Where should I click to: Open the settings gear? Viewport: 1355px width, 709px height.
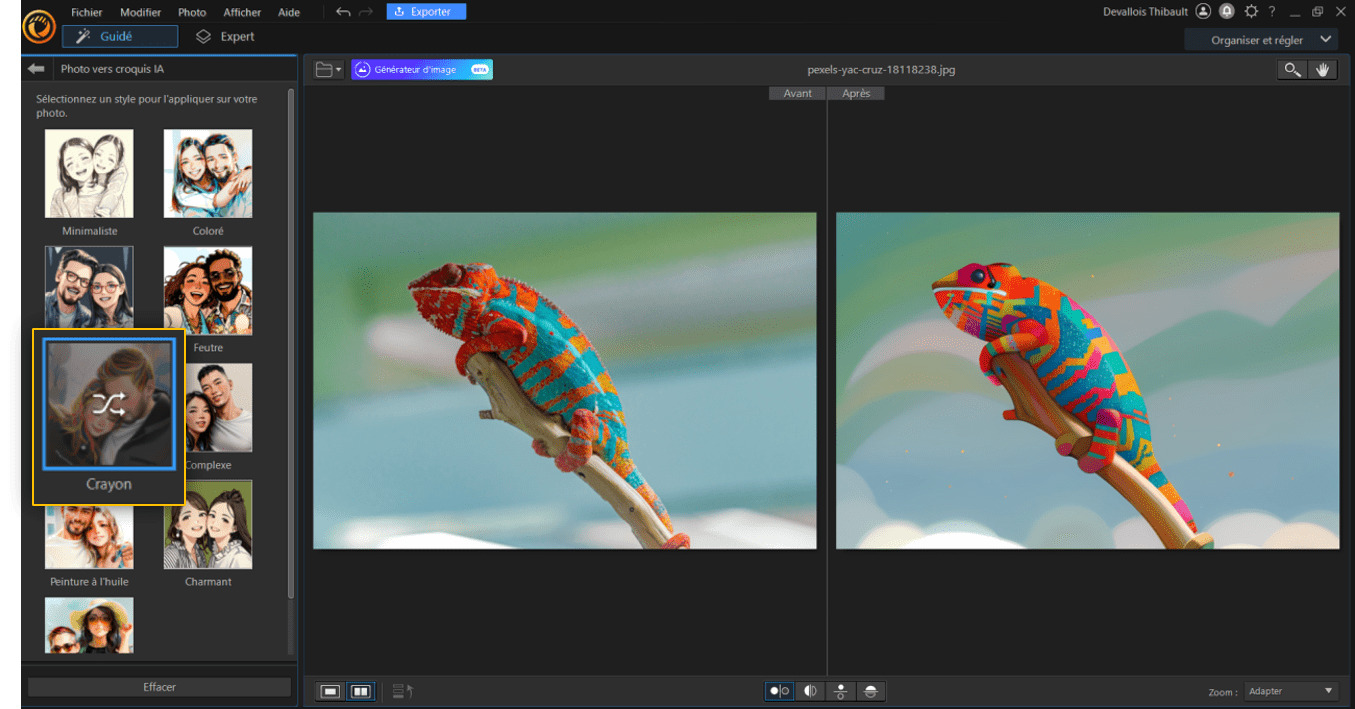[1250, 12]
